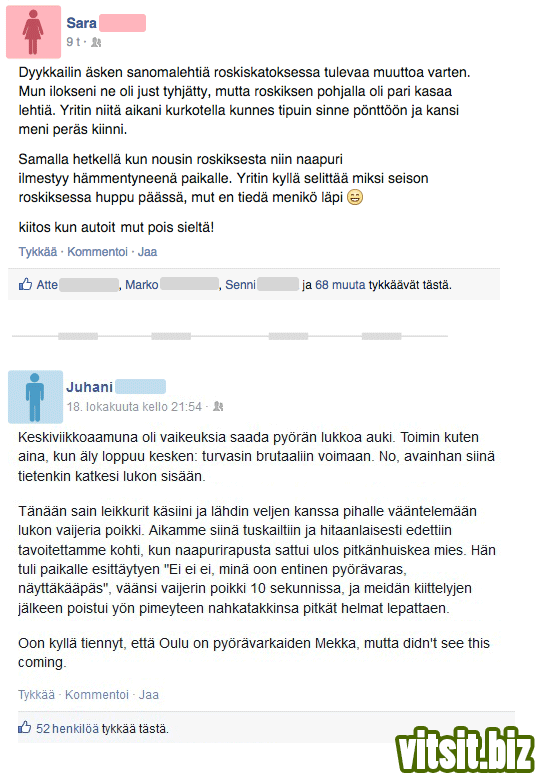Viewport: 535px width, 775px height.
Task: Click Jaa under Juhani's post
Action: [149, 694]
